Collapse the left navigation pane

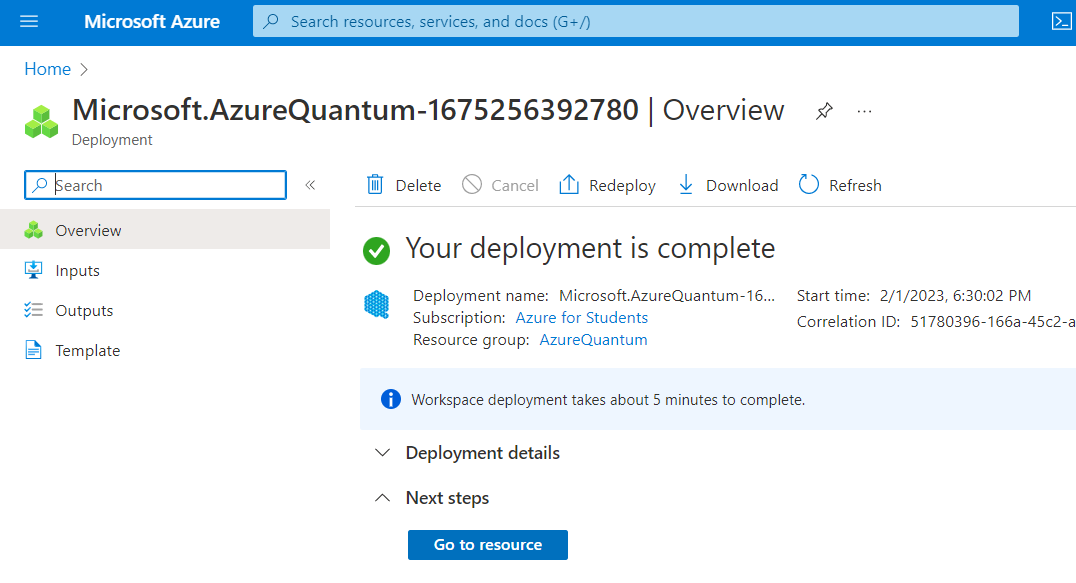pos(310,185)
